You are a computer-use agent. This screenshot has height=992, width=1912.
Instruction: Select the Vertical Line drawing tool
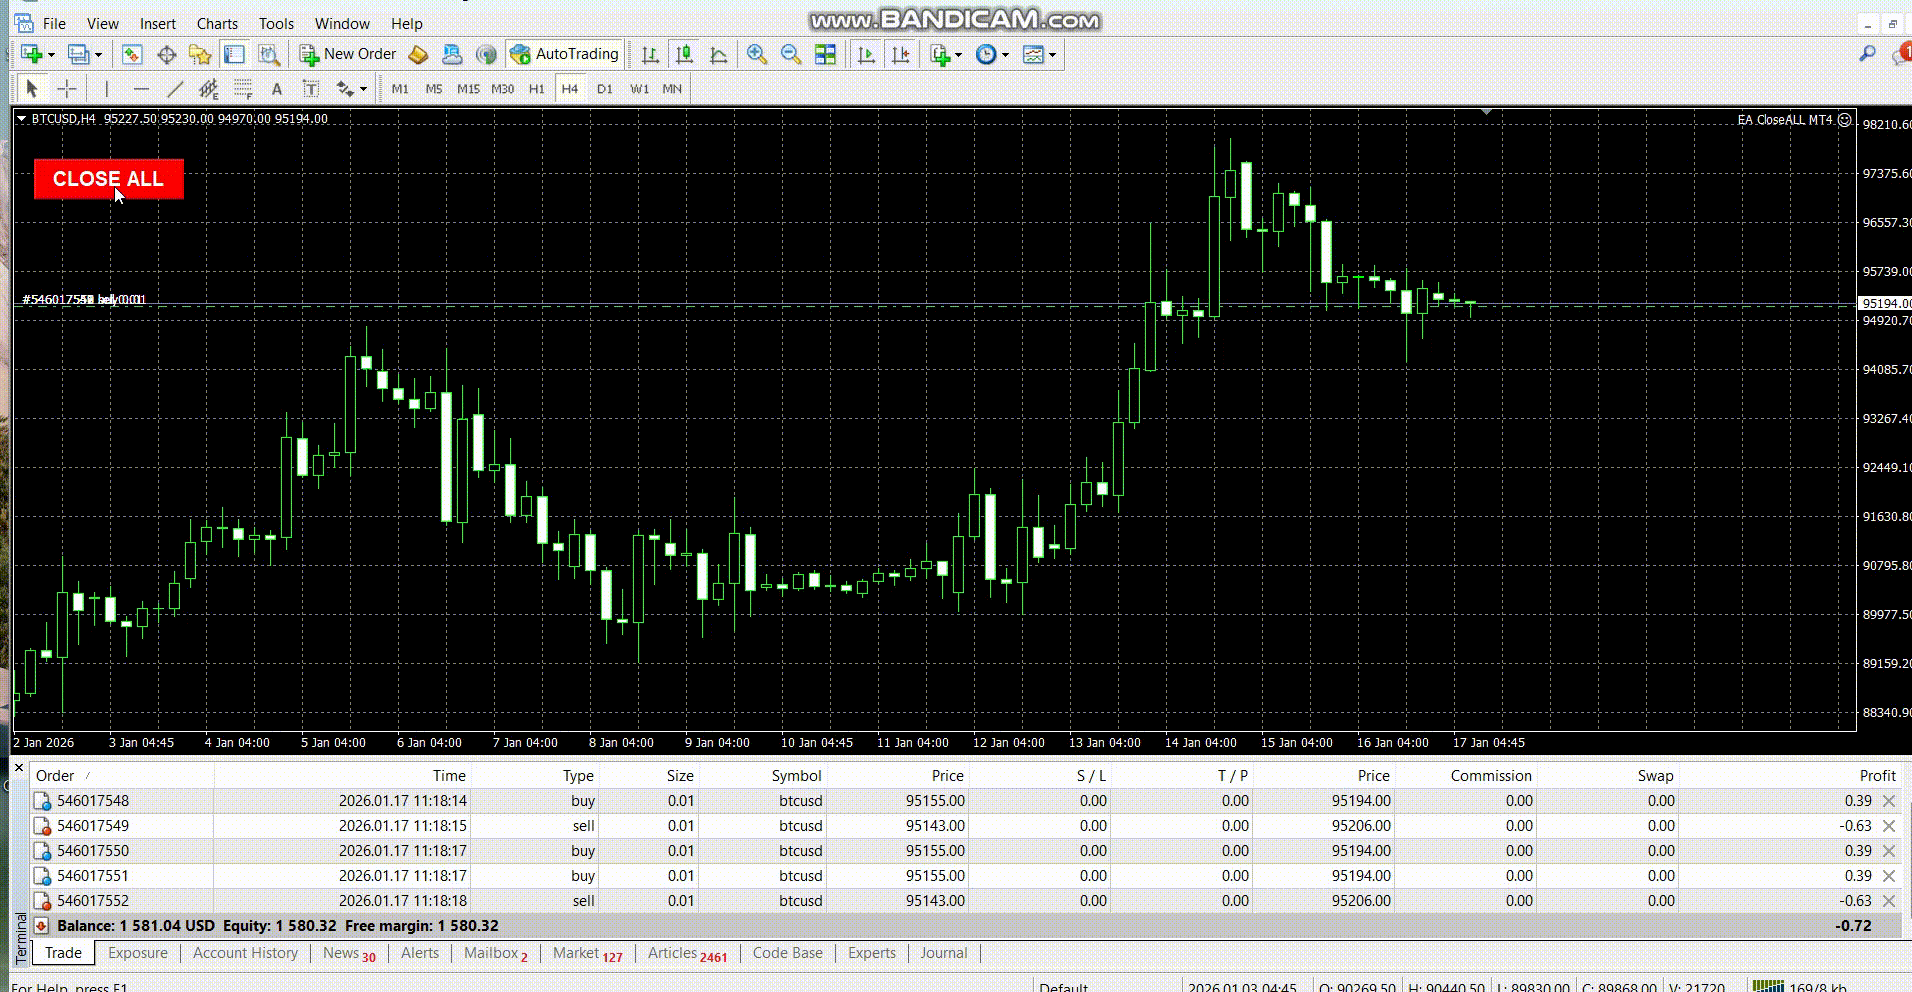pos(107,89)
